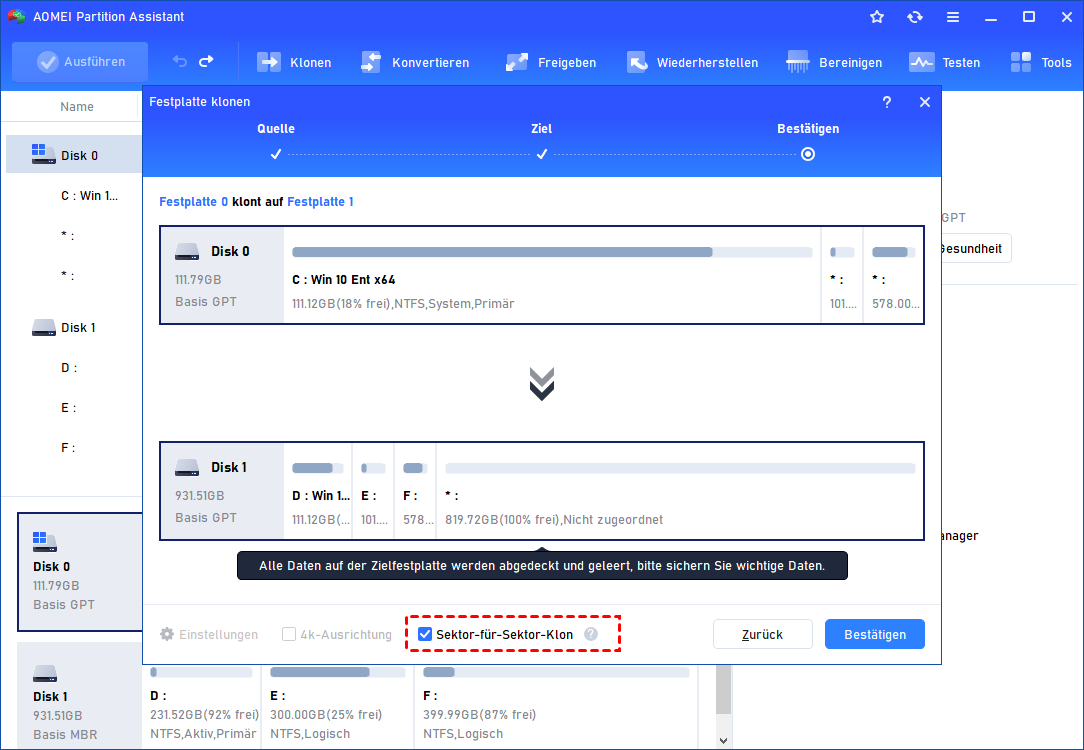Select Disk 1 in the left tree
The width and height of the screenshot is (1084, 750).
[78, 328]
